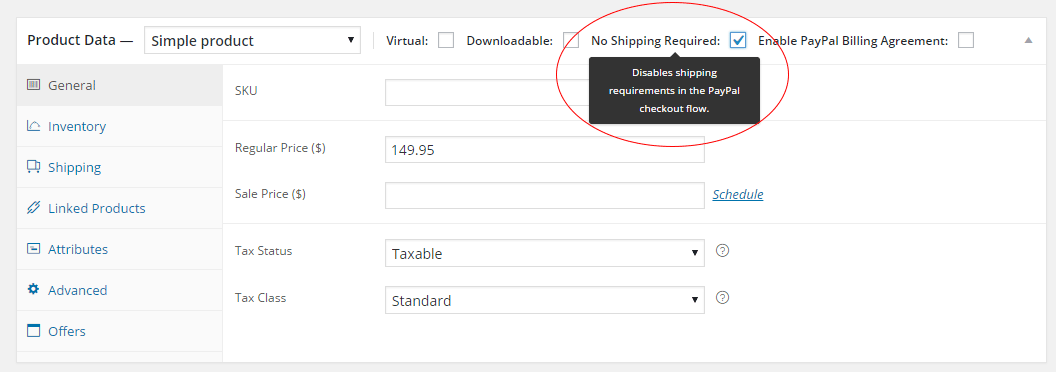Enable PayPal Billing Agreement checkbox
Image resolution: width=1056 pixels, height=372 pixels.
[x=966, y=40]
